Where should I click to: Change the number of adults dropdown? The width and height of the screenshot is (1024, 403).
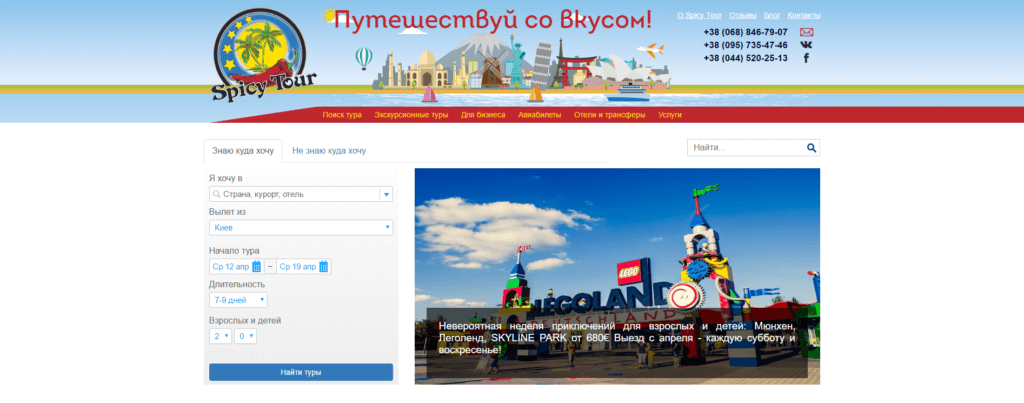point(219,337)
